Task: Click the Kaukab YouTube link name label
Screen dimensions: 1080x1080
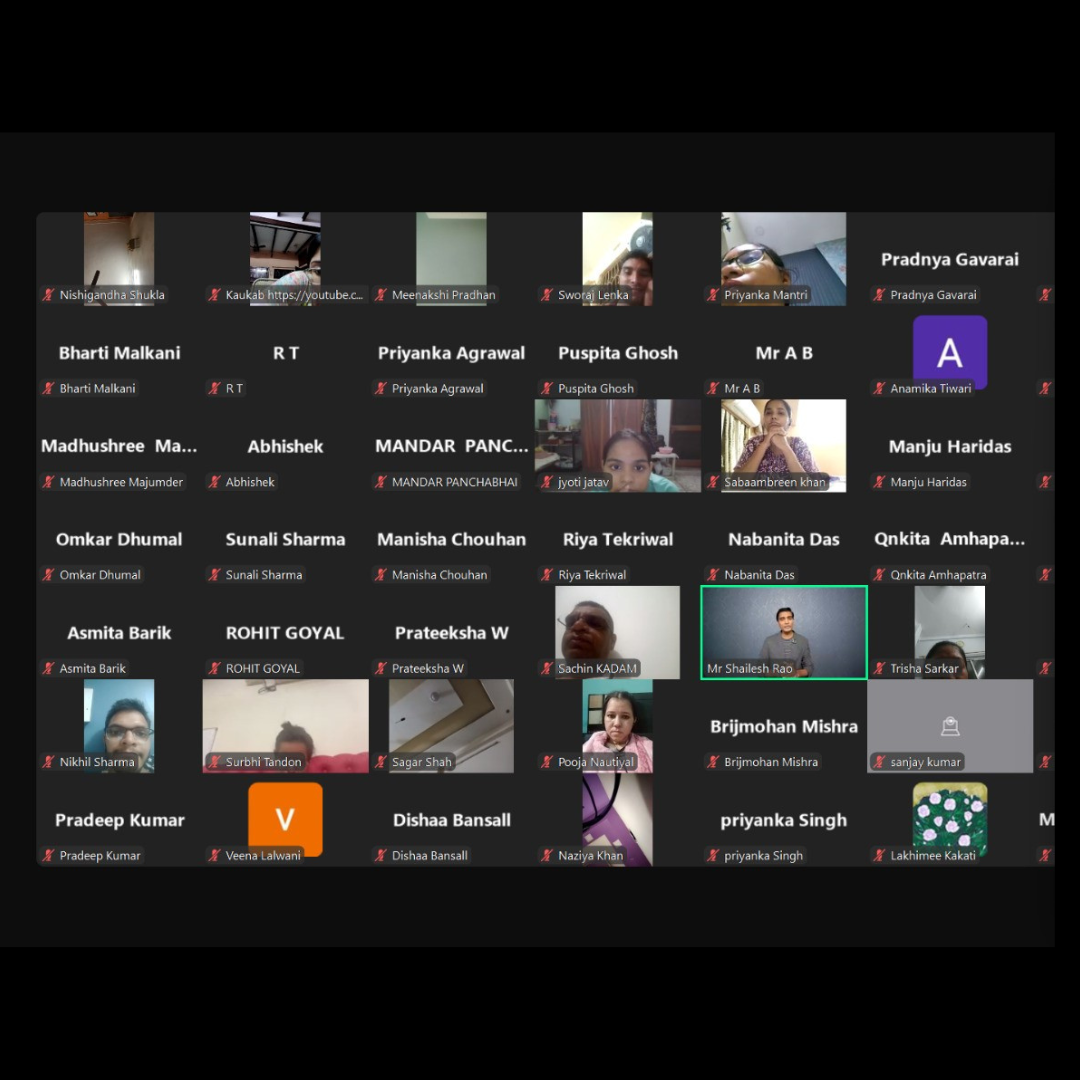Action: coord(294,295)
